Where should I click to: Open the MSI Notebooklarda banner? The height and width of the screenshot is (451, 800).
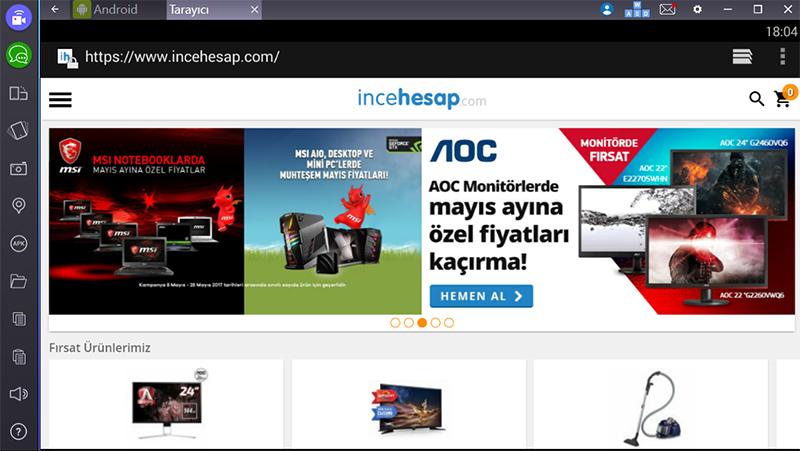(146, 221)
